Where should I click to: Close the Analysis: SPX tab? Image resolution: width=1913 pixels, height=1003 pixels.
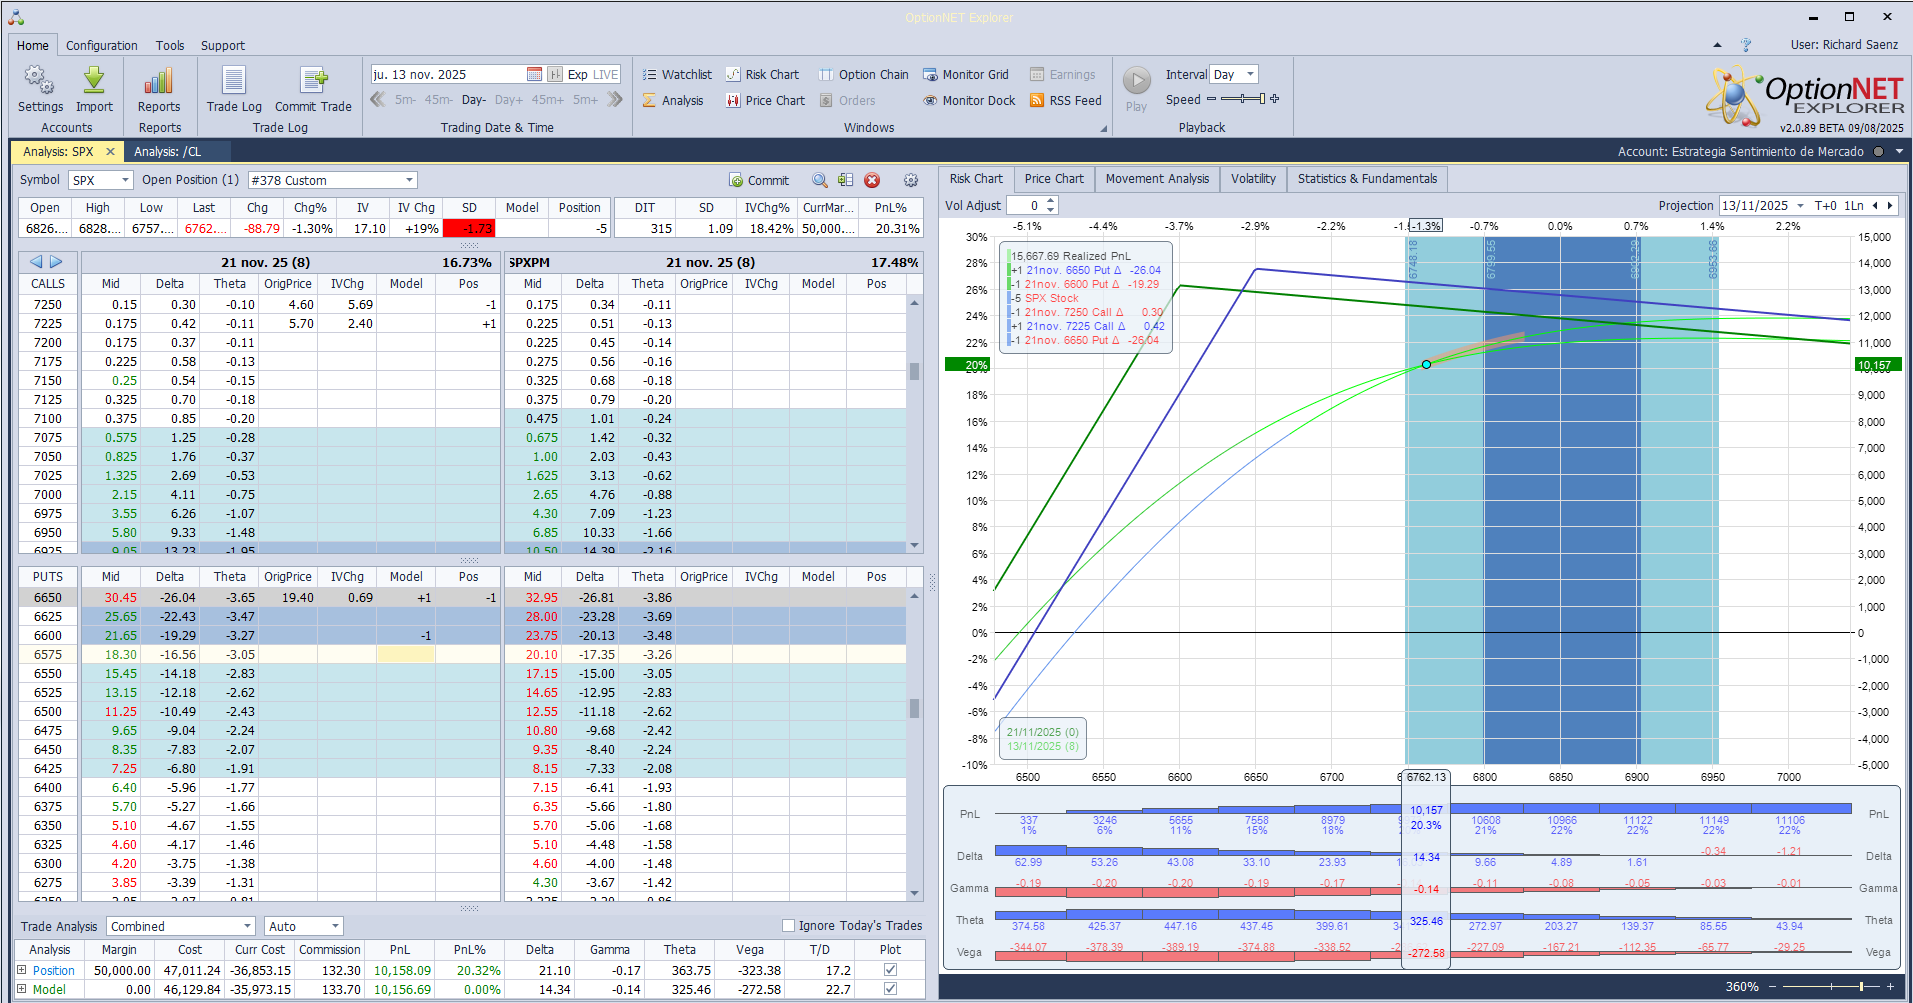point(110,151)
